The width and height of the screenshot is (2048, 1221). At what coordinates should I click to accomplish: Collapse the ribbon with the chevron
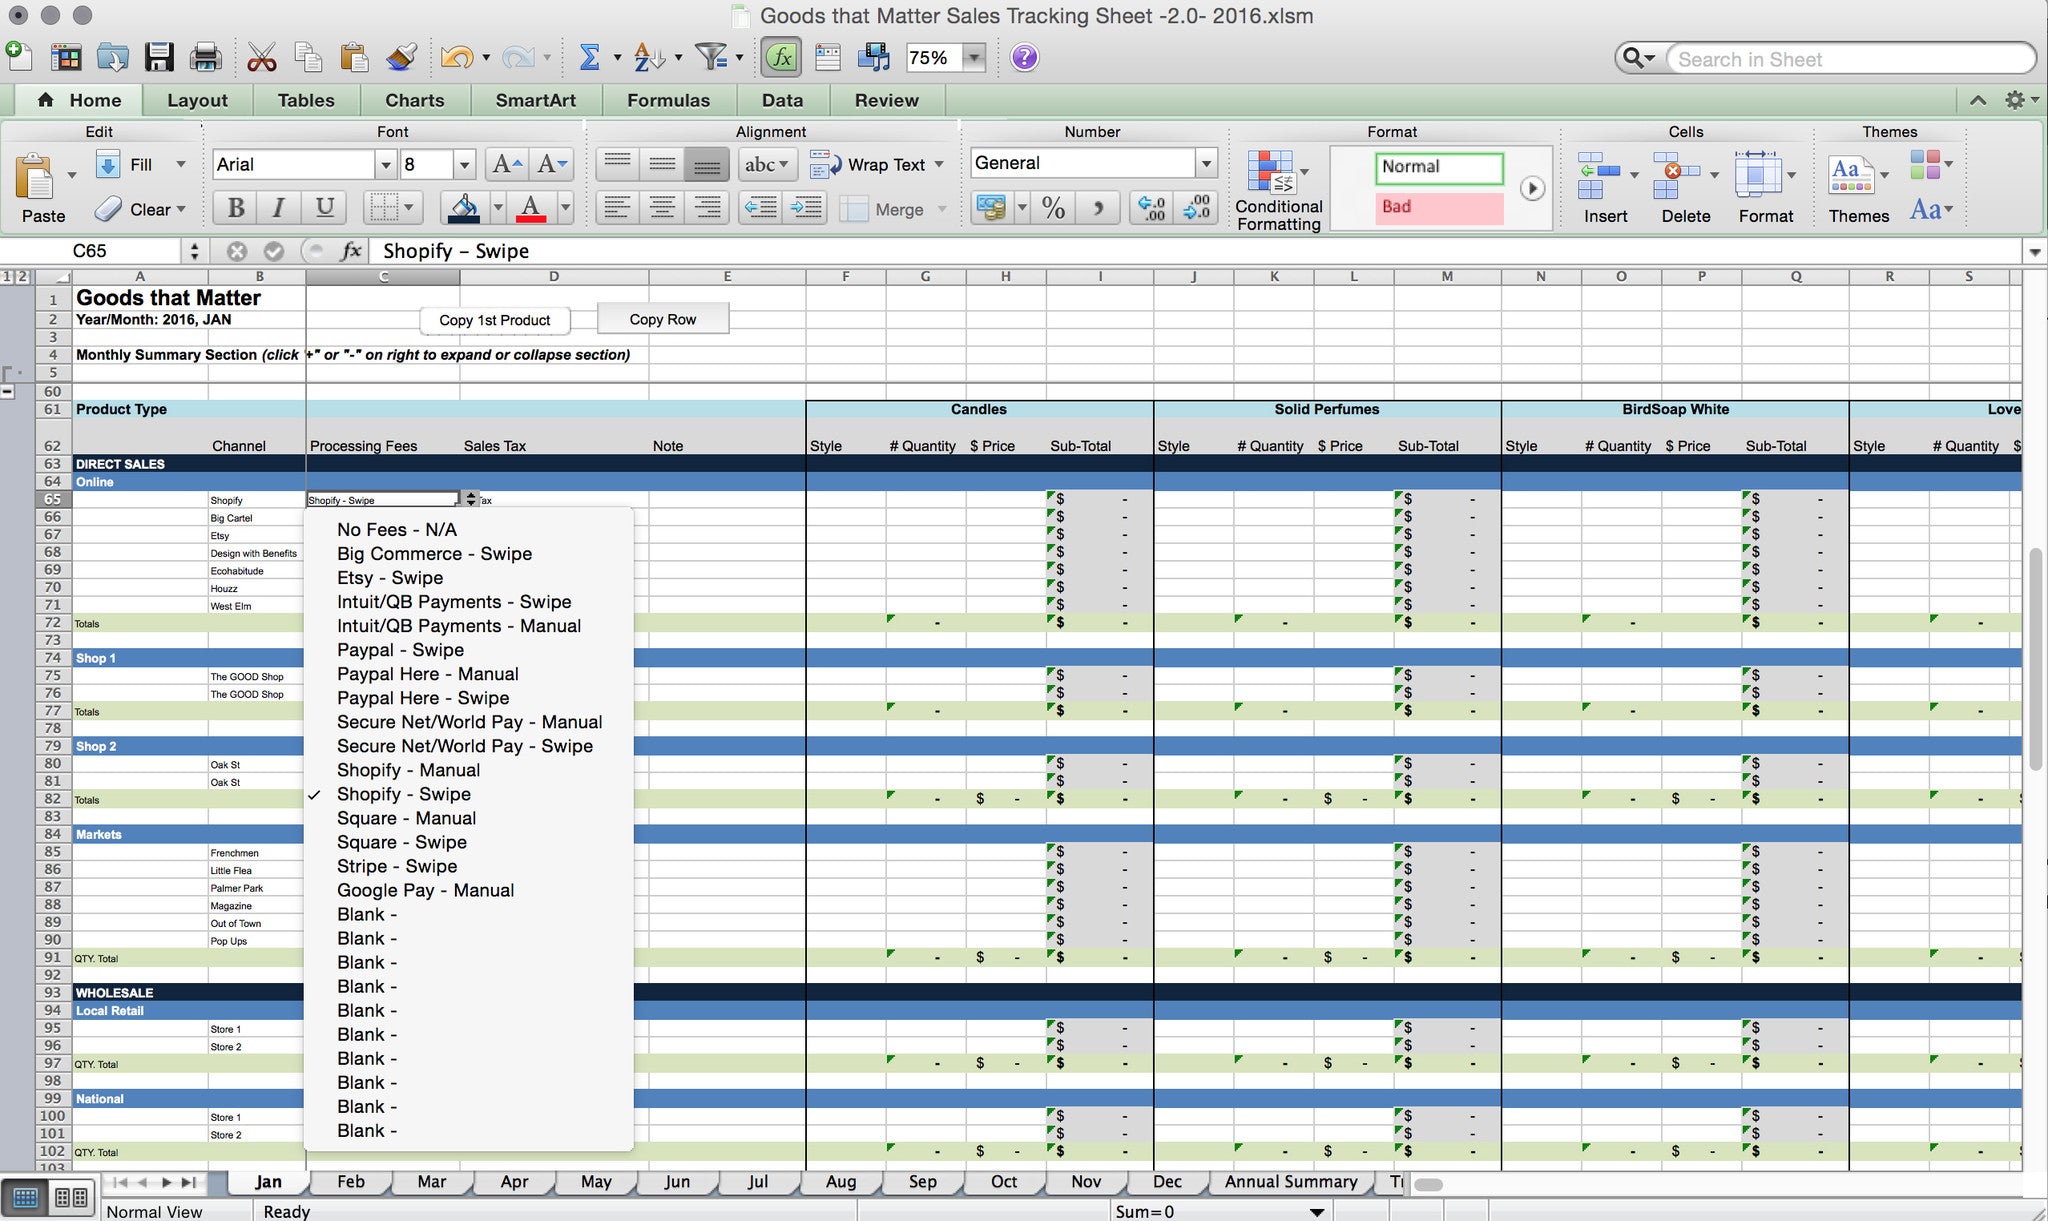[x=1978, y=100]
